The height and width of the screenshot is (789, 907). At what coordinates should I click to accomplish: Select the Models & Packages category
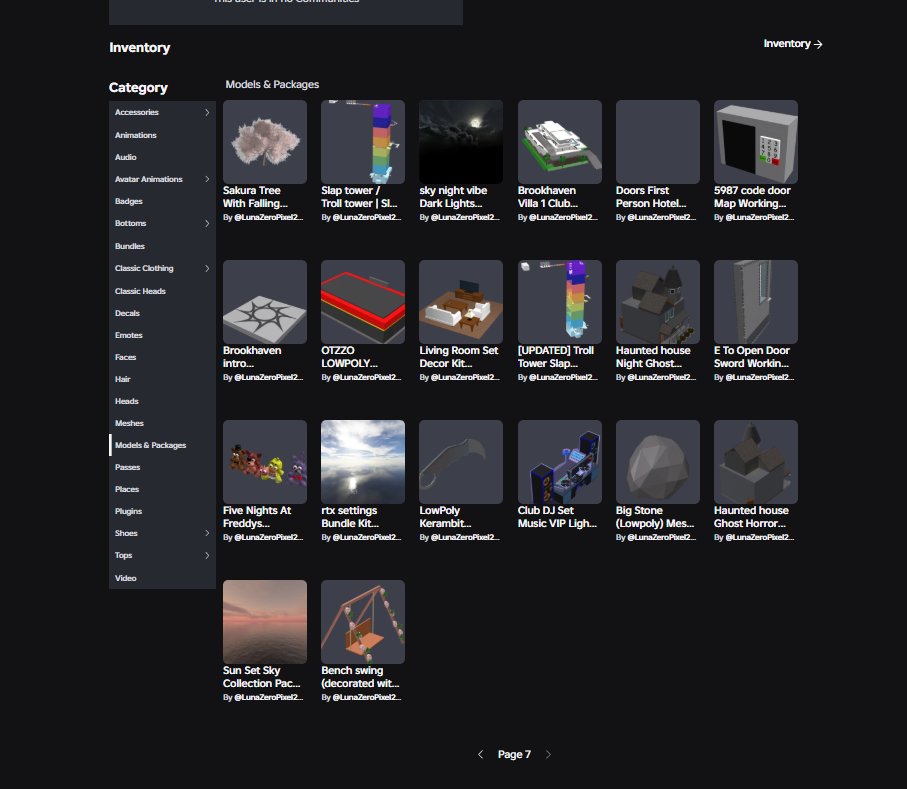click(x=163, y=445)
